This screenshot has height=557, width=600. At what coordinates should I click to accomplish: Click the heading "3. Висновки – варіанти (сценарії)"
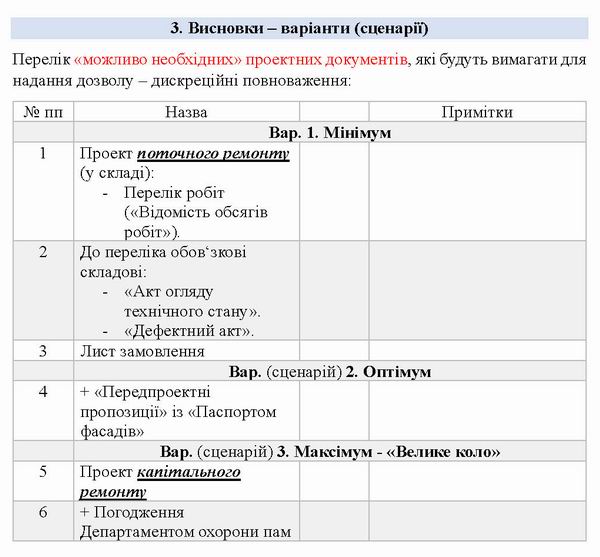299,26
